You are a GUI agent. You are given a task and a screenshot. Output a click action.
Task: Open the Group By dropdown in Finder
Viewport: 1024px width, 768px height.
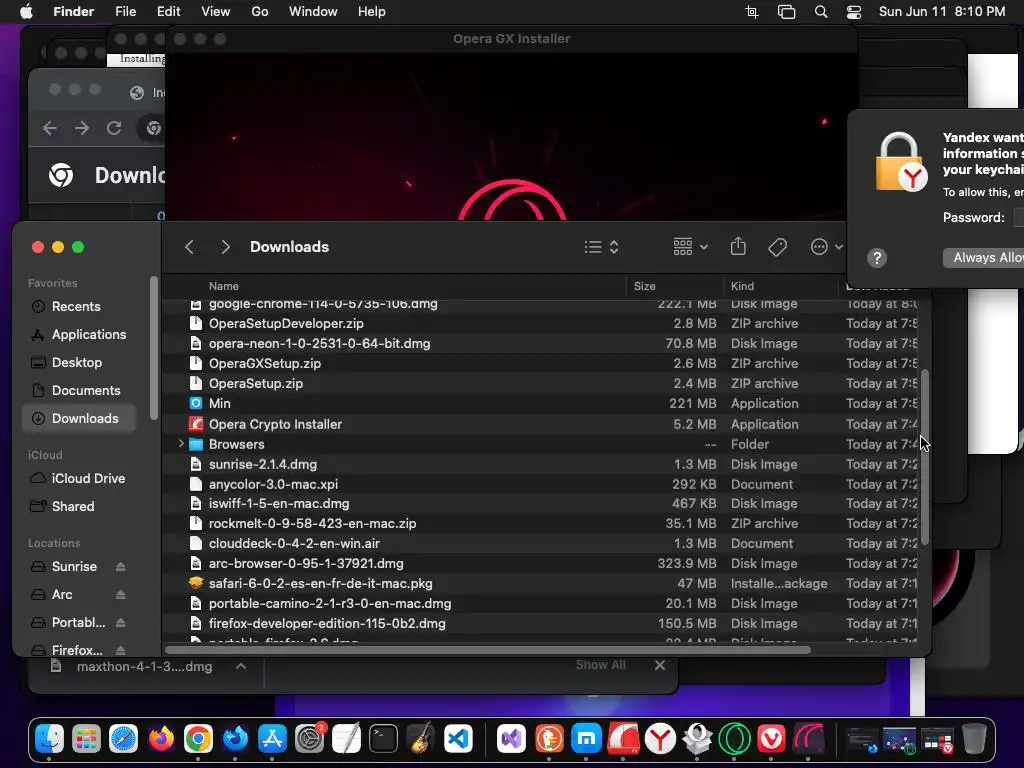click(x=690, y=247)
